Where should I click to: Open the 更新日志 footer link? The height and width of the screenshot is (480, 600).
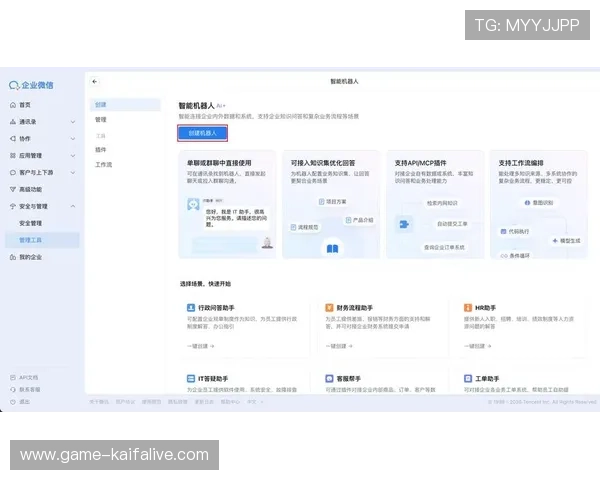point(204,402)
